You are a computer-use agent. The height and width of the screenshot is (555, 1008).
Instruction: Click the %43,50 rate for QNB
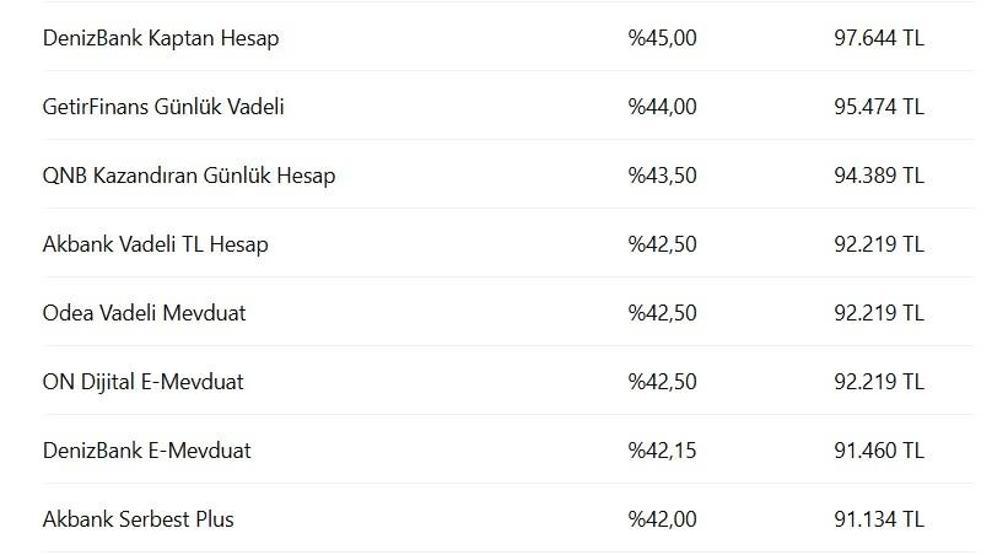coord(662,176)
